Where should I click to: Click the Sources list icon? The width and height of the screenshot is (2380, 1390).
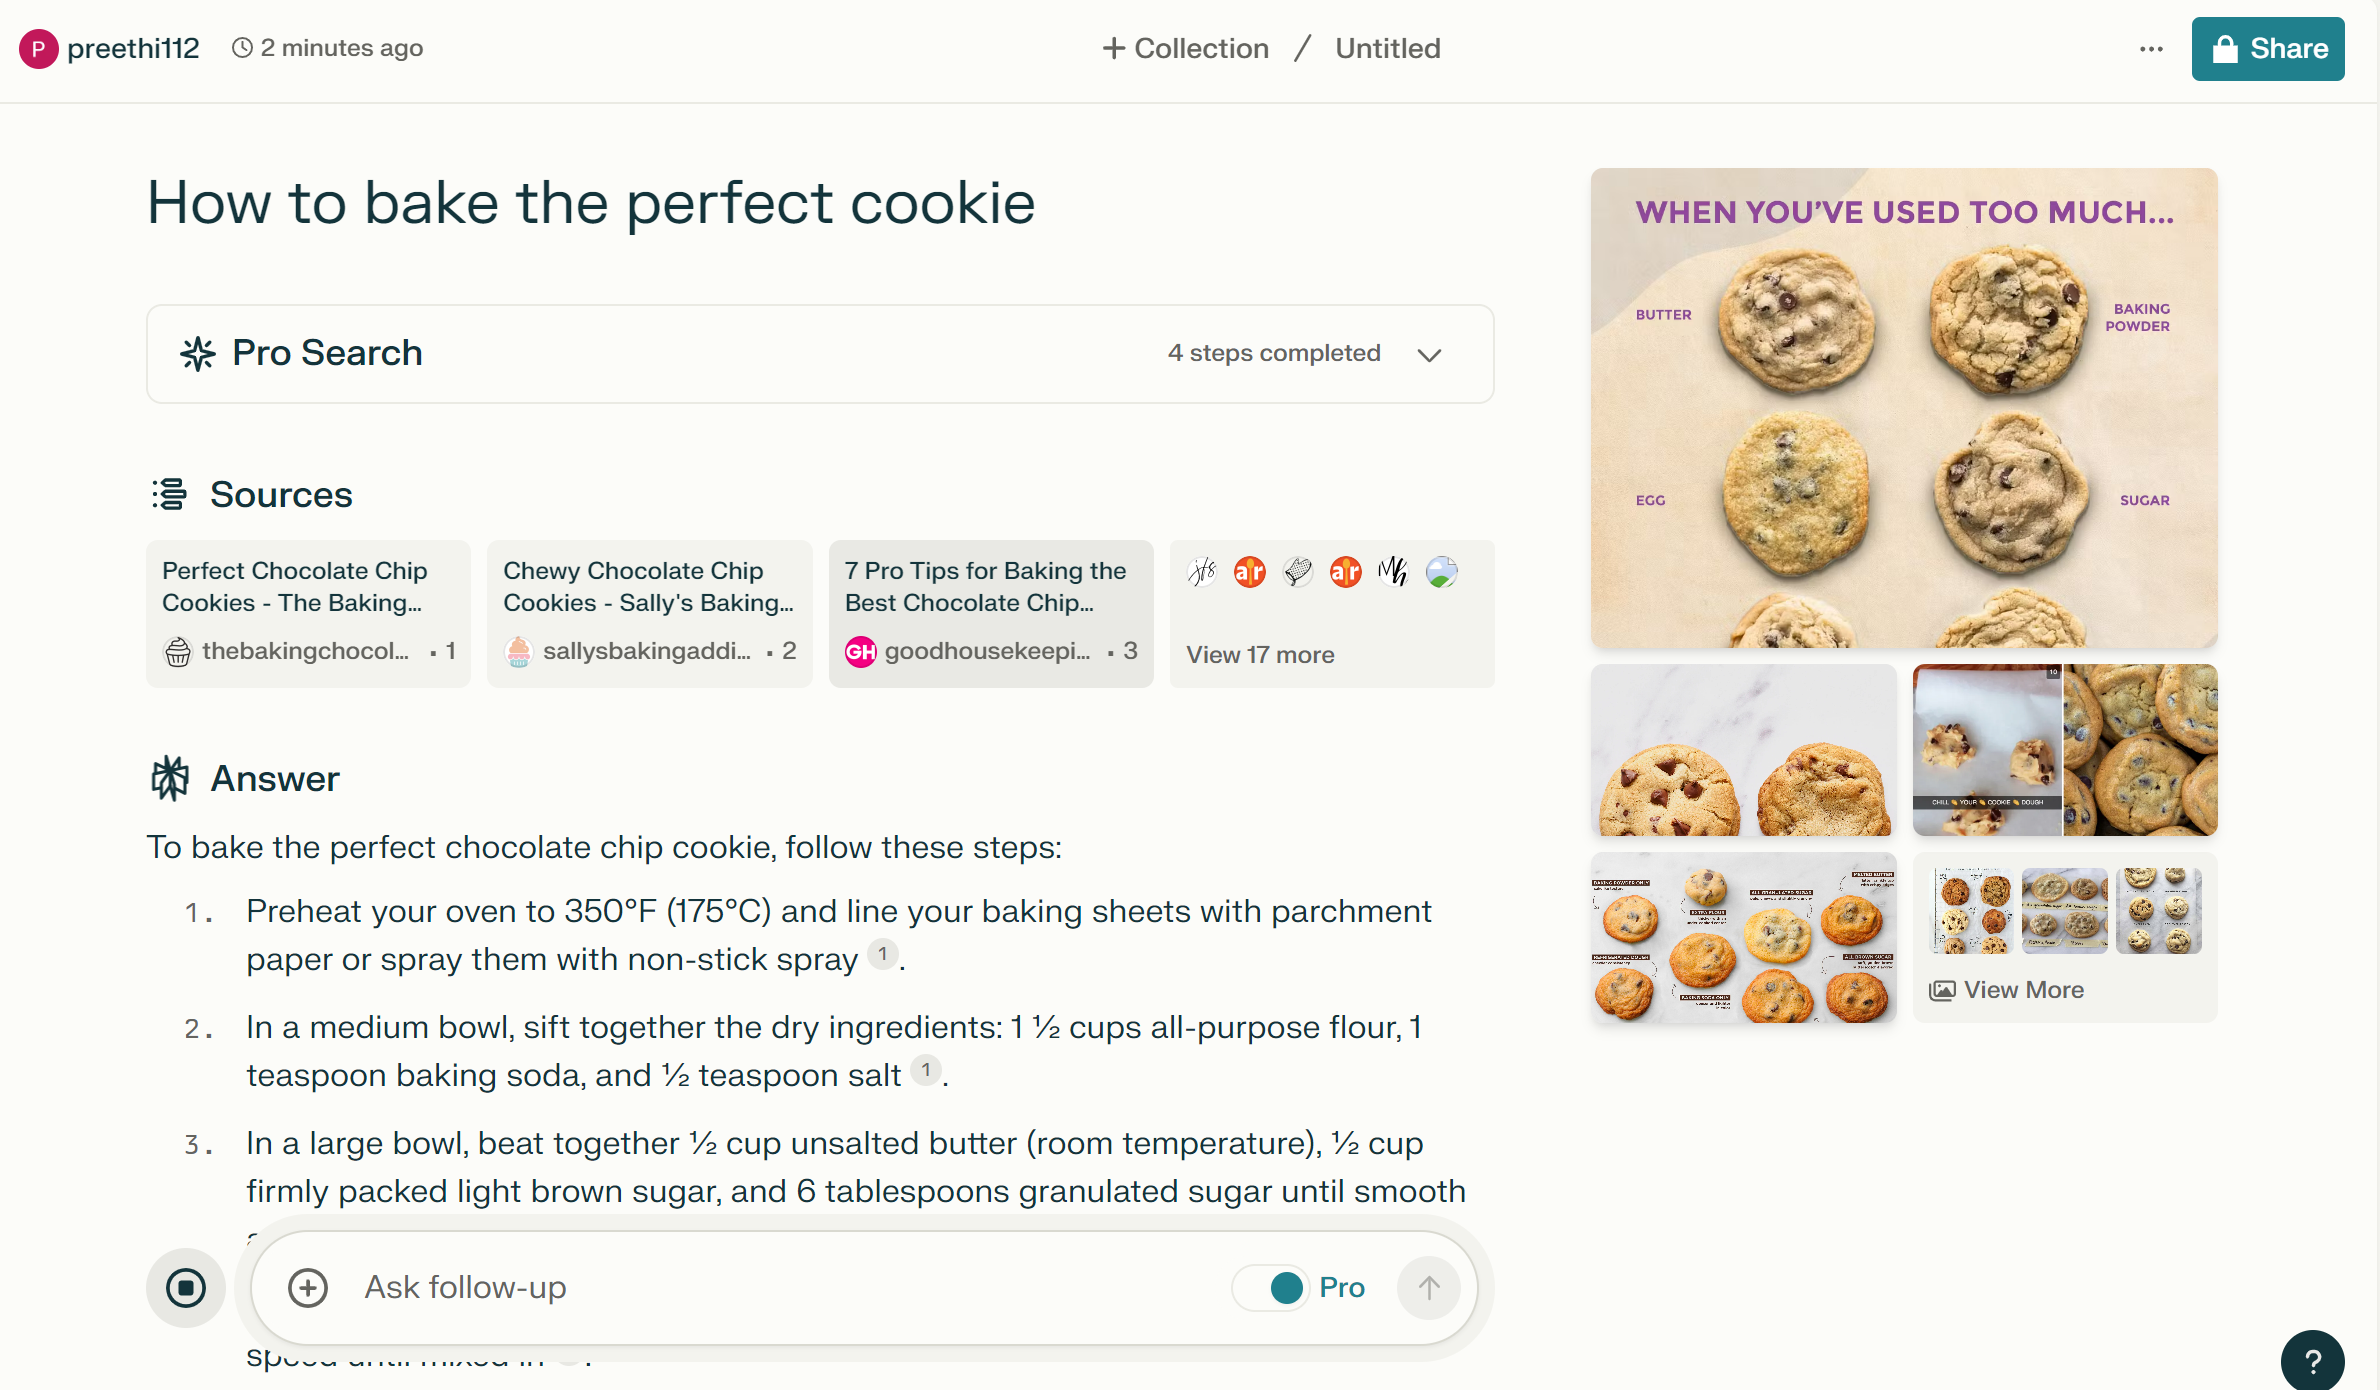click(x=169, y=494)
